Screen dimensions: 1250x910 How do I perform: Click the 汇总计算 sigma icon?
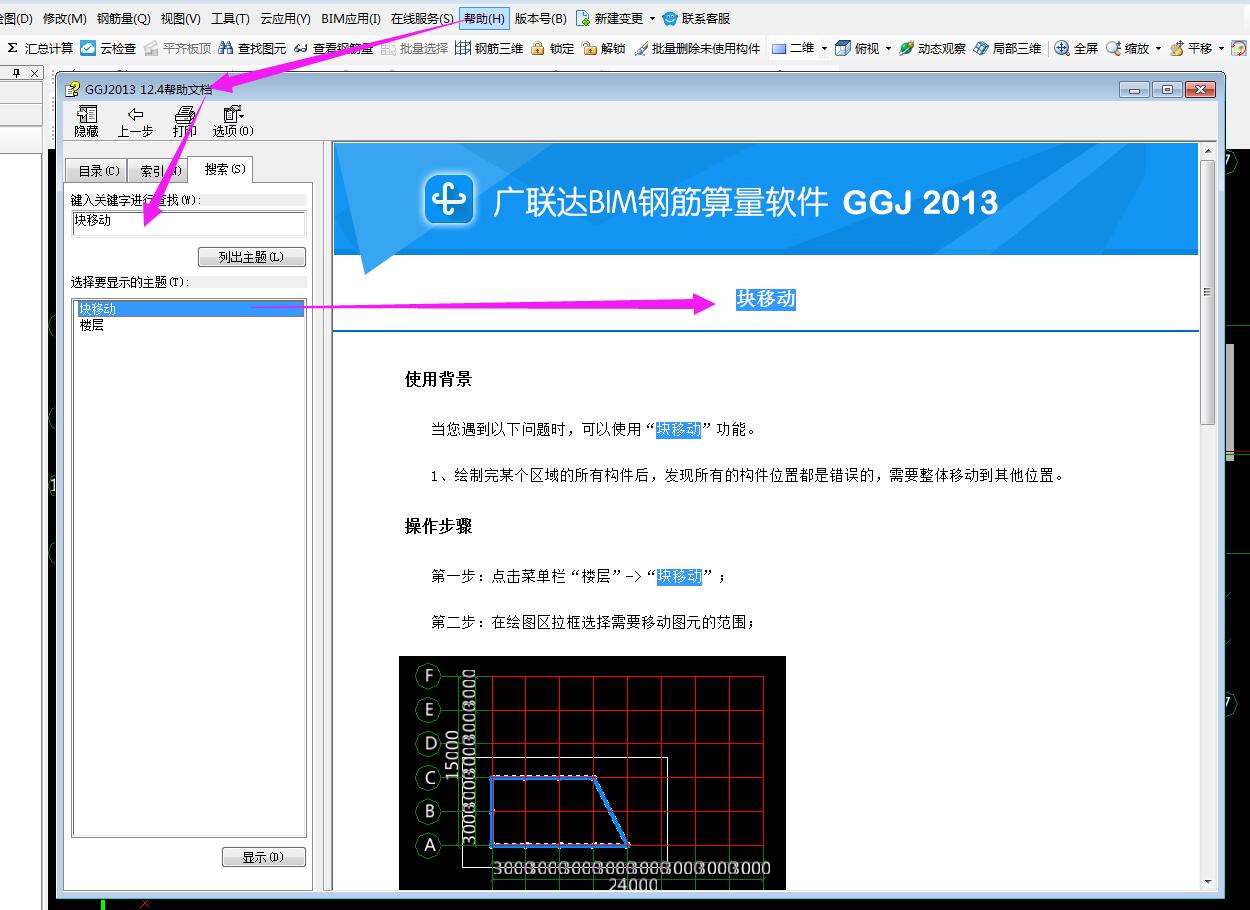[12, 48]
